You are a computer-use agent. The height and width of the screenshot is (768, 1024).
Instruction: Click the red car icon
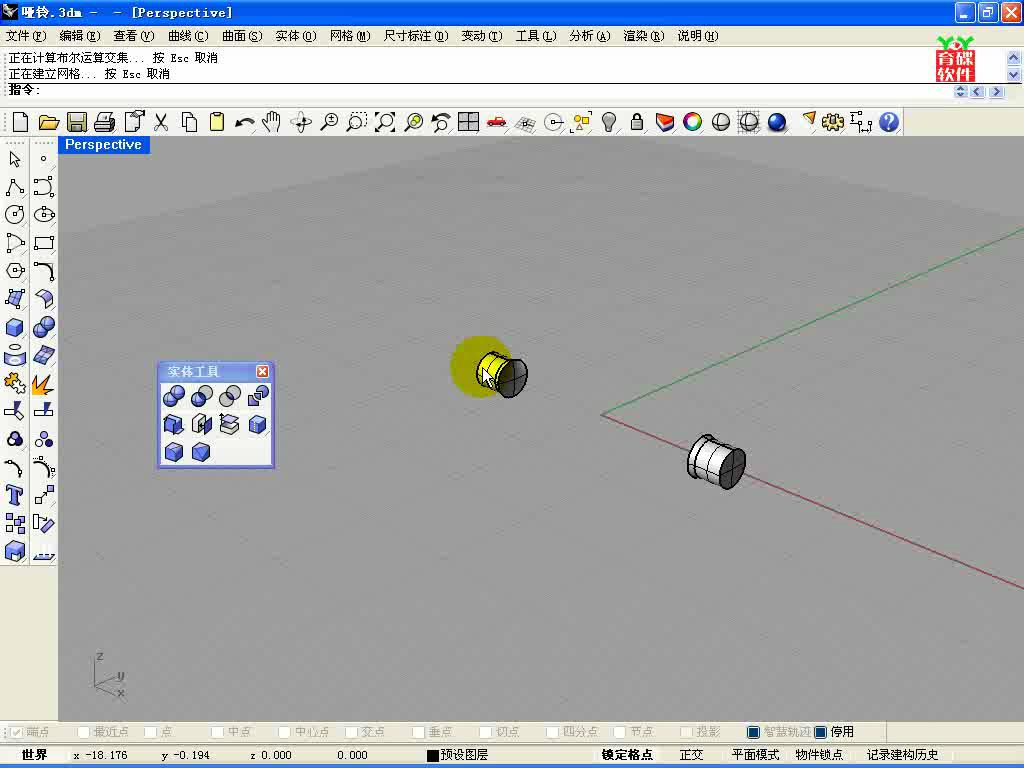[497, 122]
